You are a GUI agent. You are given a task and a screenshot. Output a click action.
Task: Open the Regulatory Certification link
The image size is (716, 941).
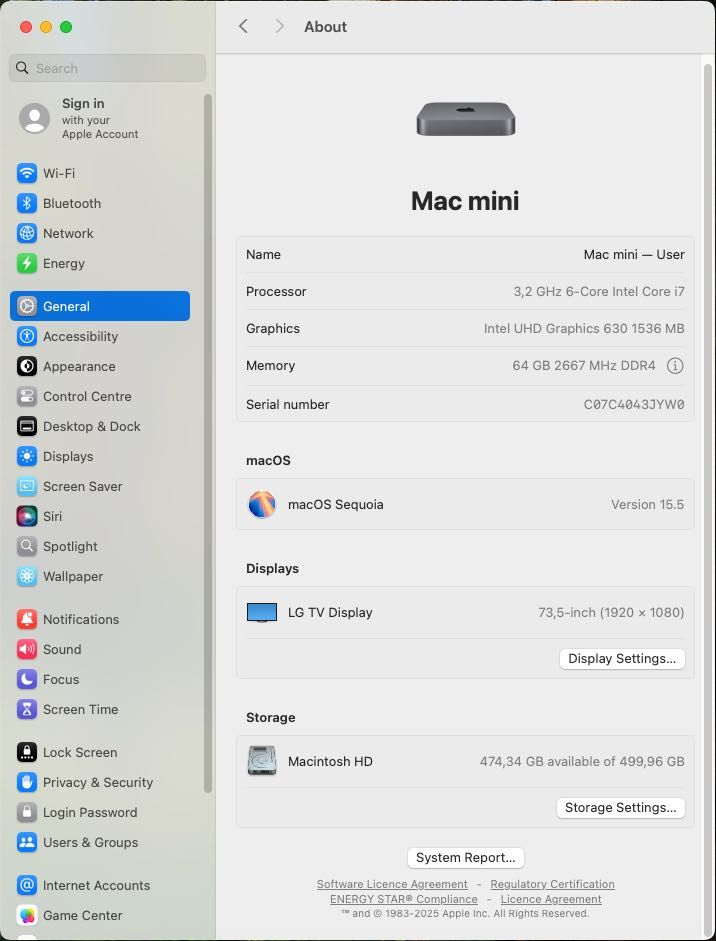point(552,884)
